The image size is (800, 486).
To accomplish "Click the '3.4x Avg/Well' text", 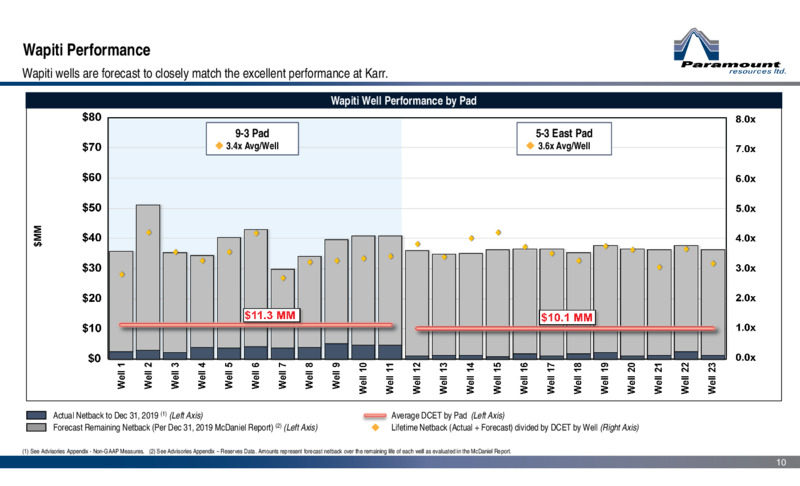I will tap(252, 146).
